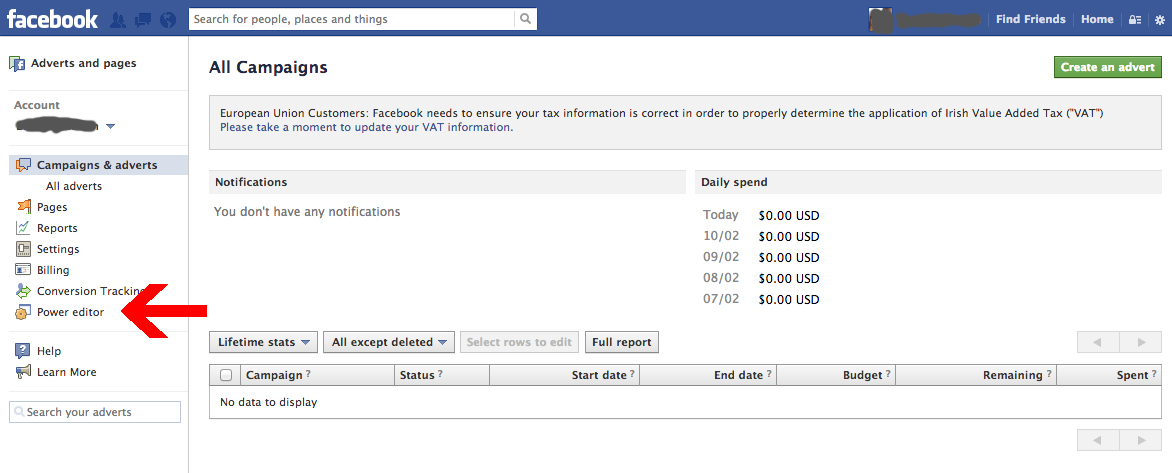1172x473 pixels.
Task: Focus the people, places and things search box
Action: tap(351, 19)
